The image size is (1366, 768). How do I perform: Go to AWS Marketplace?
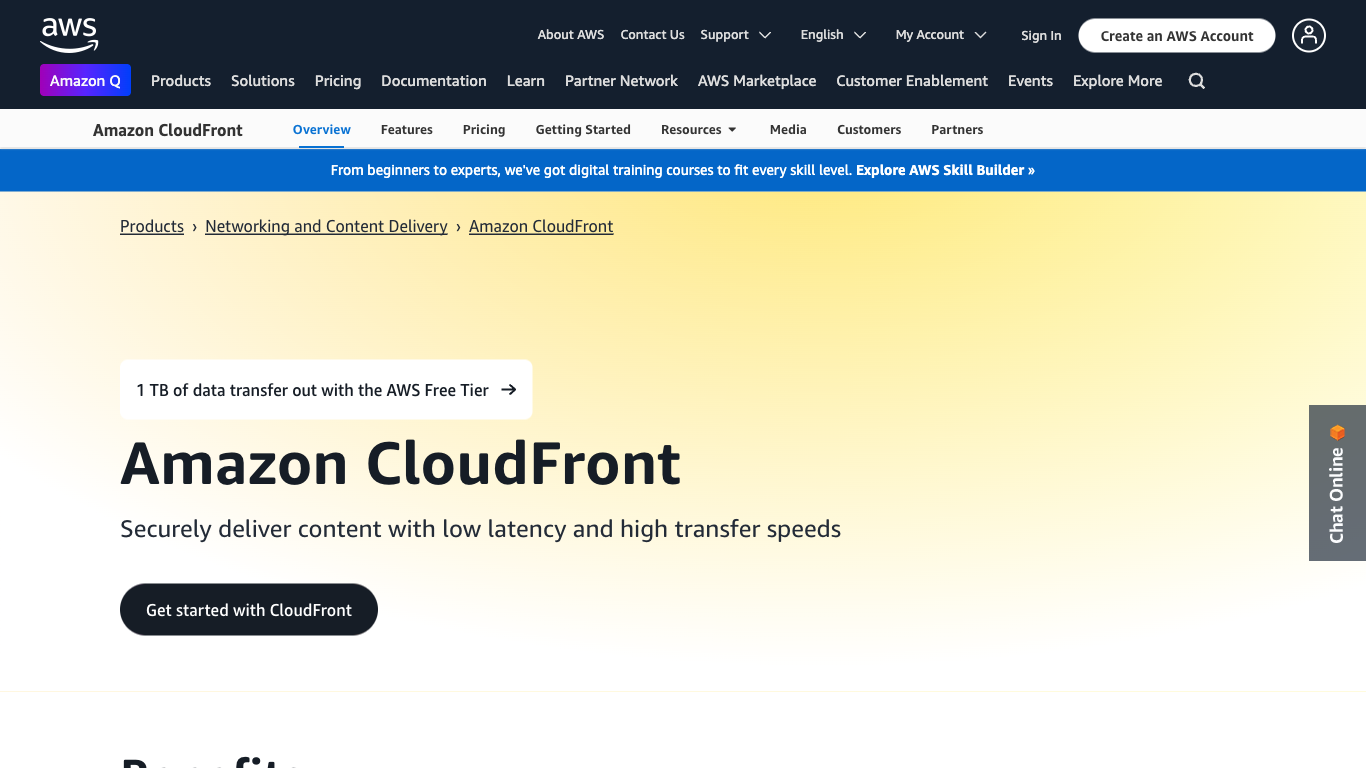(x=757, y=81)
